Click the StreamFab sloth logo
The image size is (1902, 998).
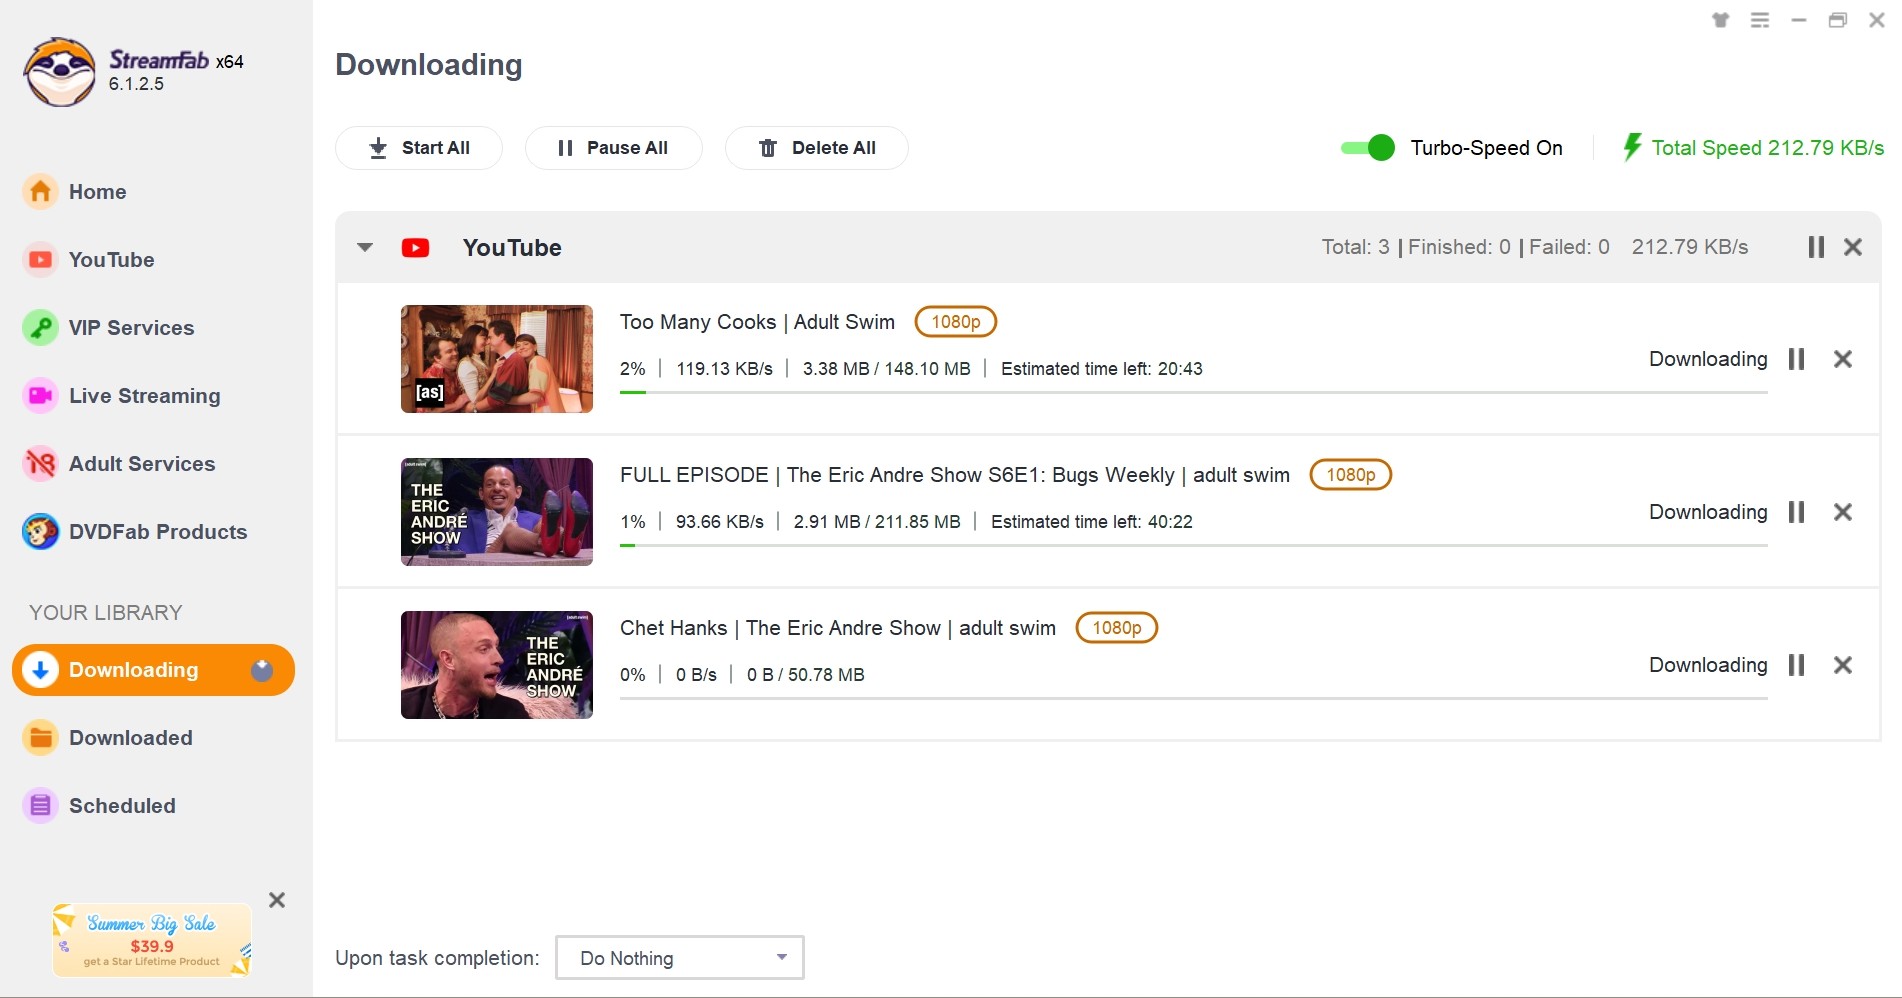click(x=60, y=72)
